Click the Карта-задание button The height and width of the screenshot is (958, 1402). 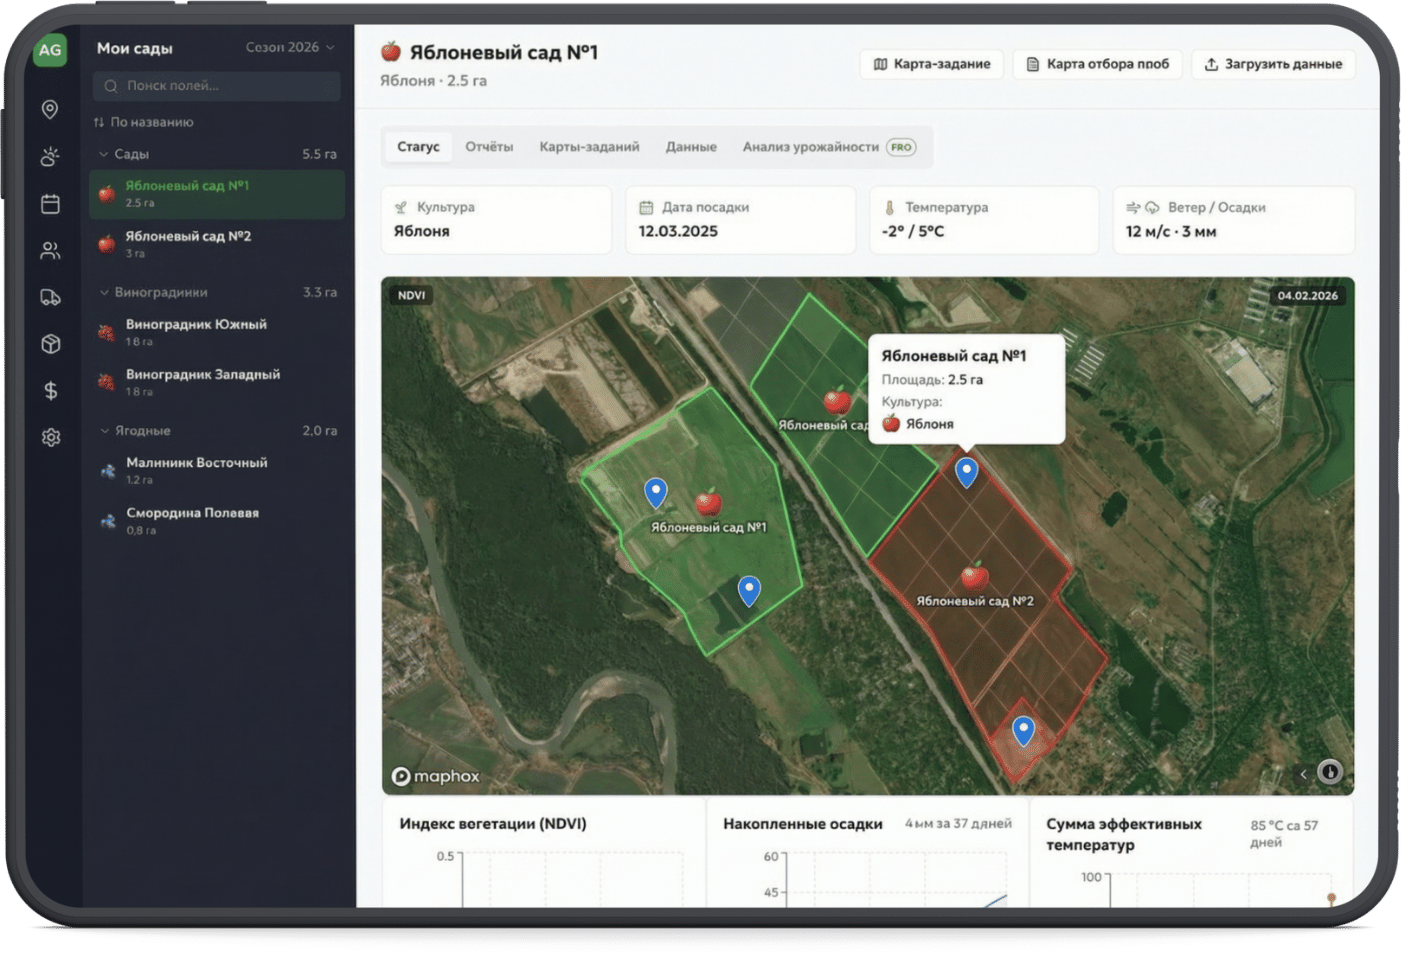(931, 64)
